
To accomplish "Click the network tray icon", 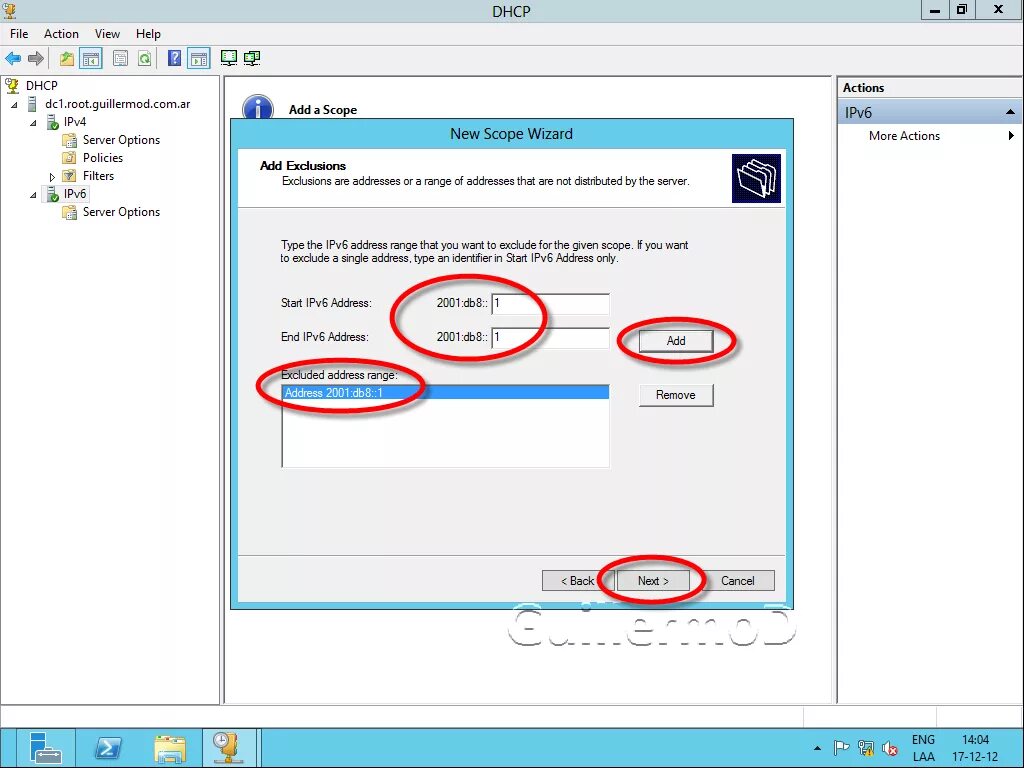I will (866, 748).
